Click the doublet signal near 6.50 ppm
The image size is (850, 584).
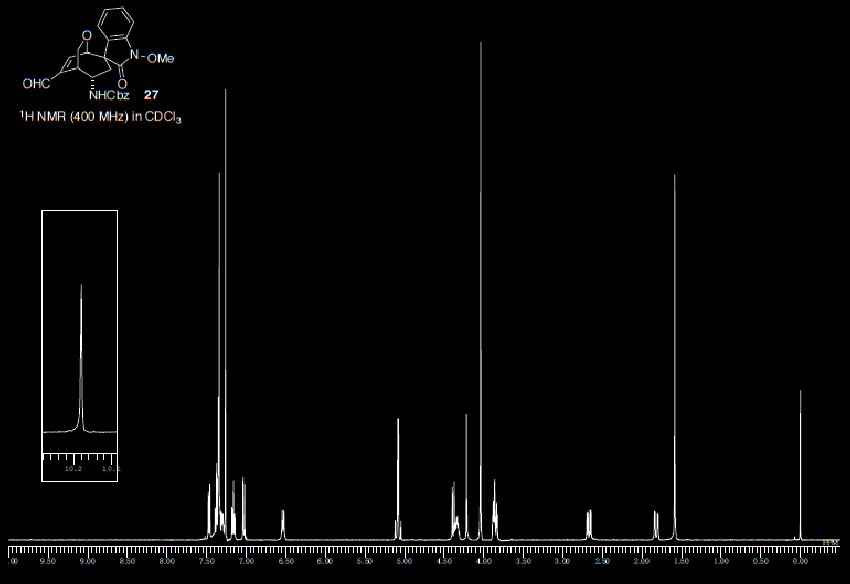(x=283, y=523)
